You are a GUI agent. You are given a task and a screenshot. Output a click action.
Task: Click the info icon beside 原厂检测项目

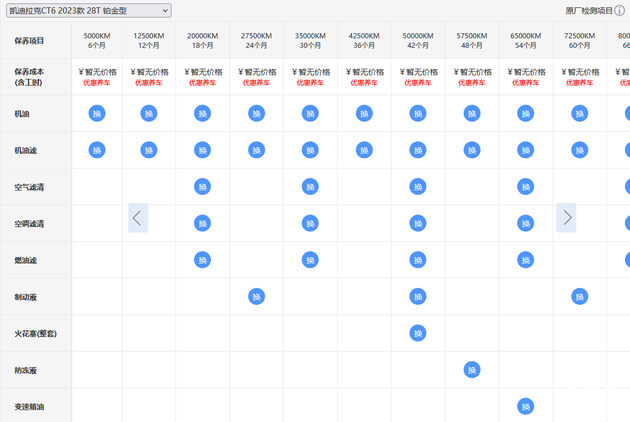pos(619,11)
